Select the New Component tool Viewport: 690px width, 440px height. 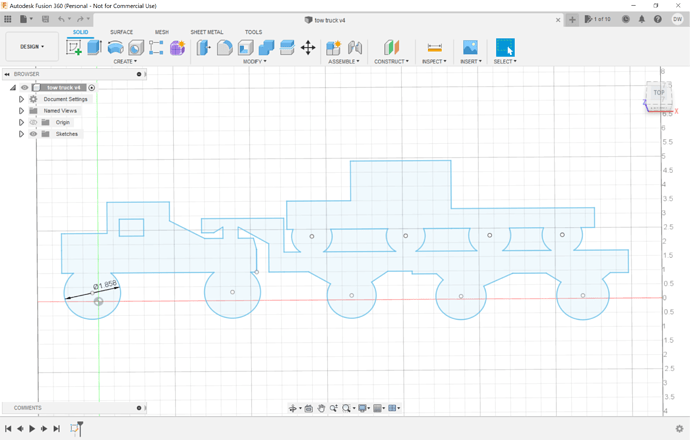pos(334,48)
